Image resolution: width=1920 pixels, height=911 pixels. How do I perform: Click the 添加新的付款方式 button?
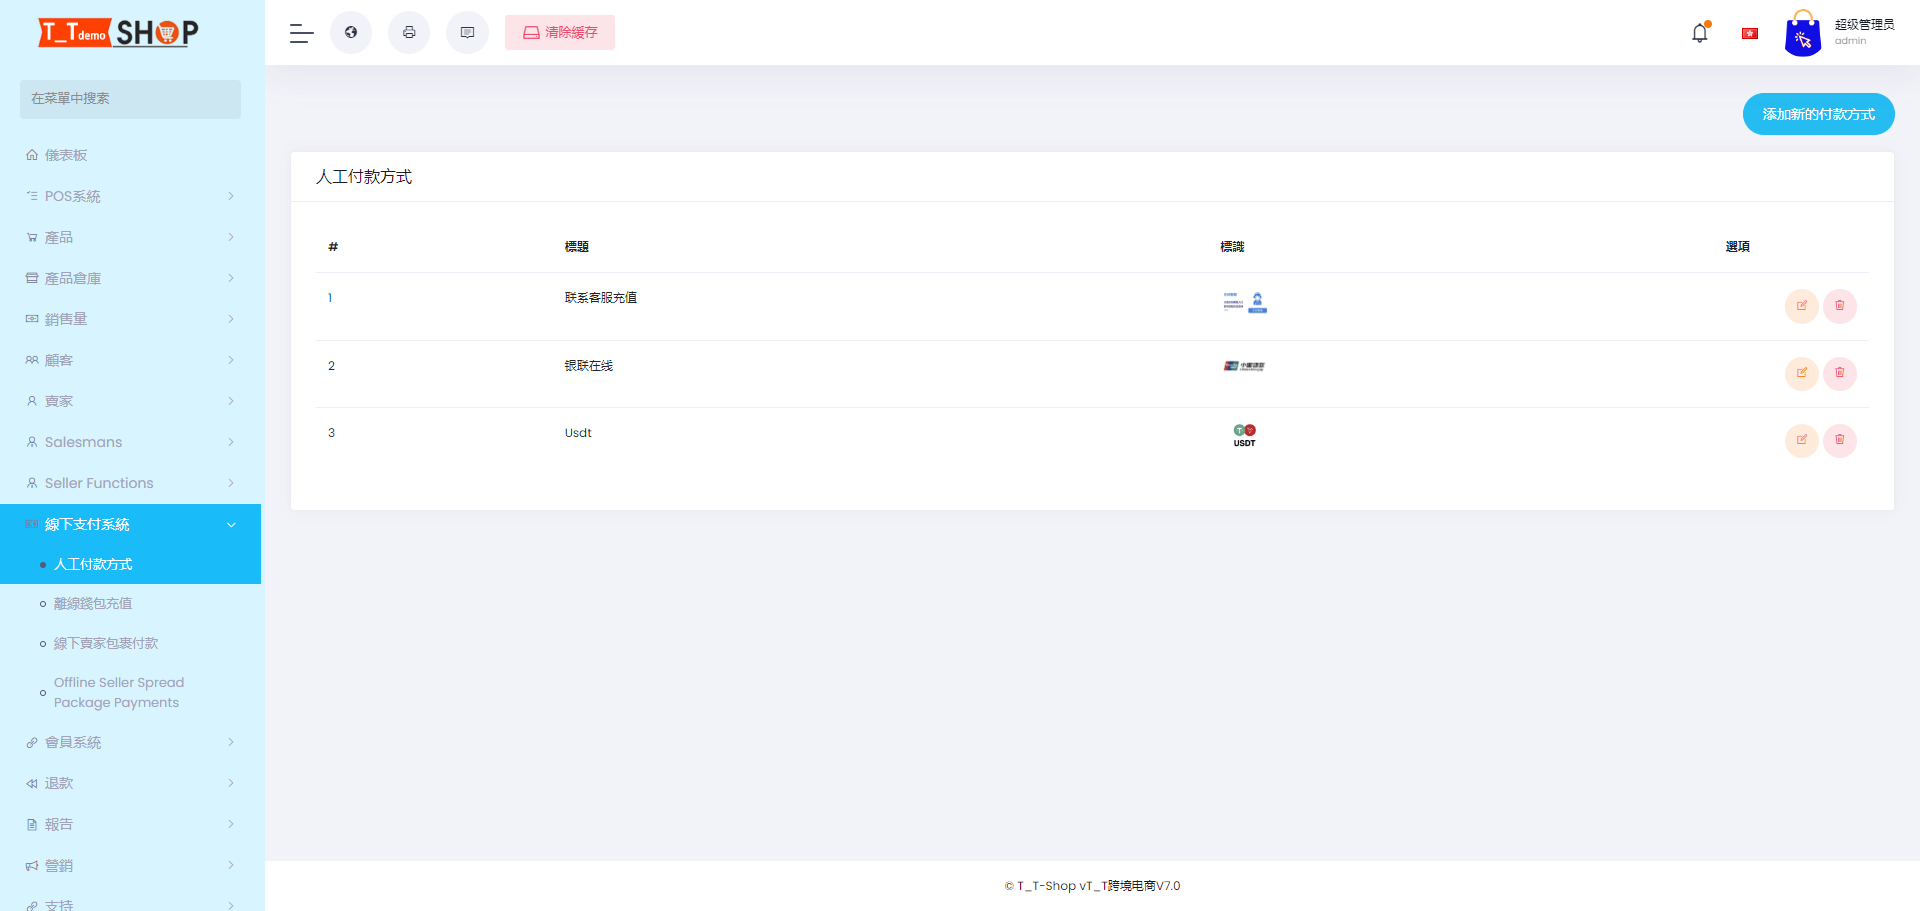[1818, 114]
